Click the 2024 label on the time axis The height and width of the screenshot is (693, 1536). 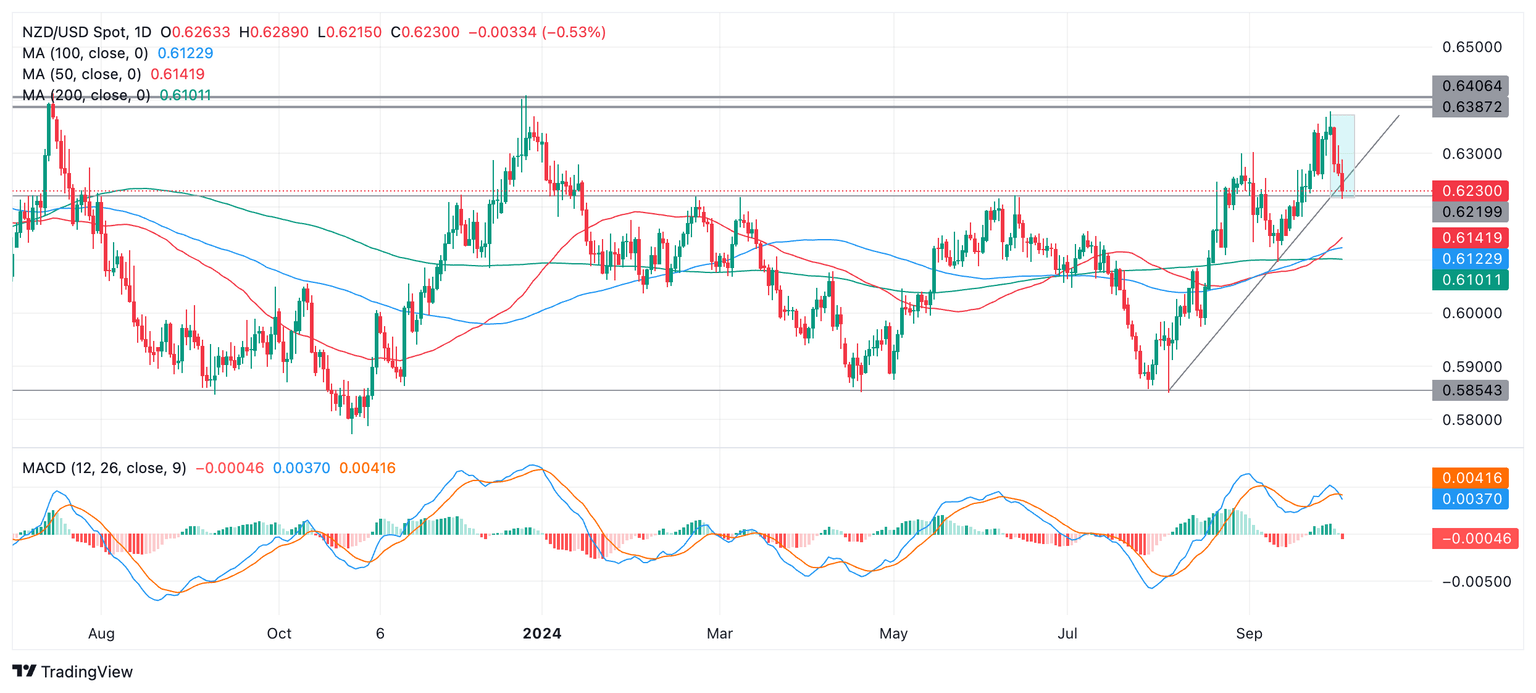pos(541,633)
